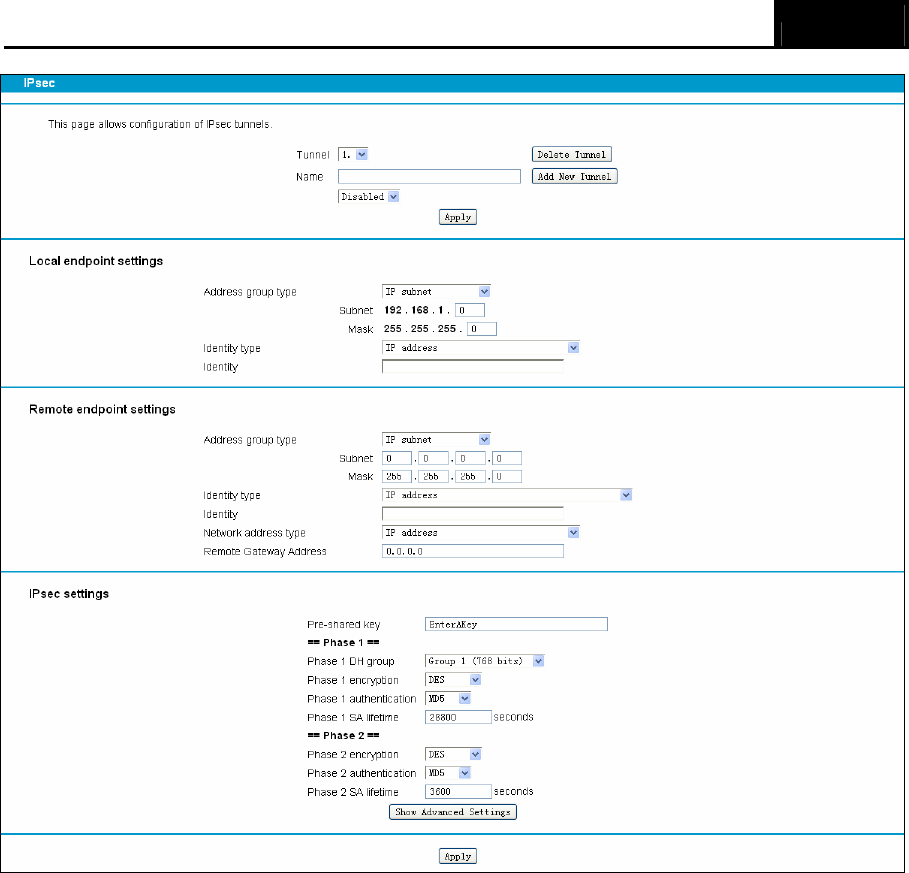Click the Phase 1 SA lifetime field
The image size is (909, 873).
point(458,717)
